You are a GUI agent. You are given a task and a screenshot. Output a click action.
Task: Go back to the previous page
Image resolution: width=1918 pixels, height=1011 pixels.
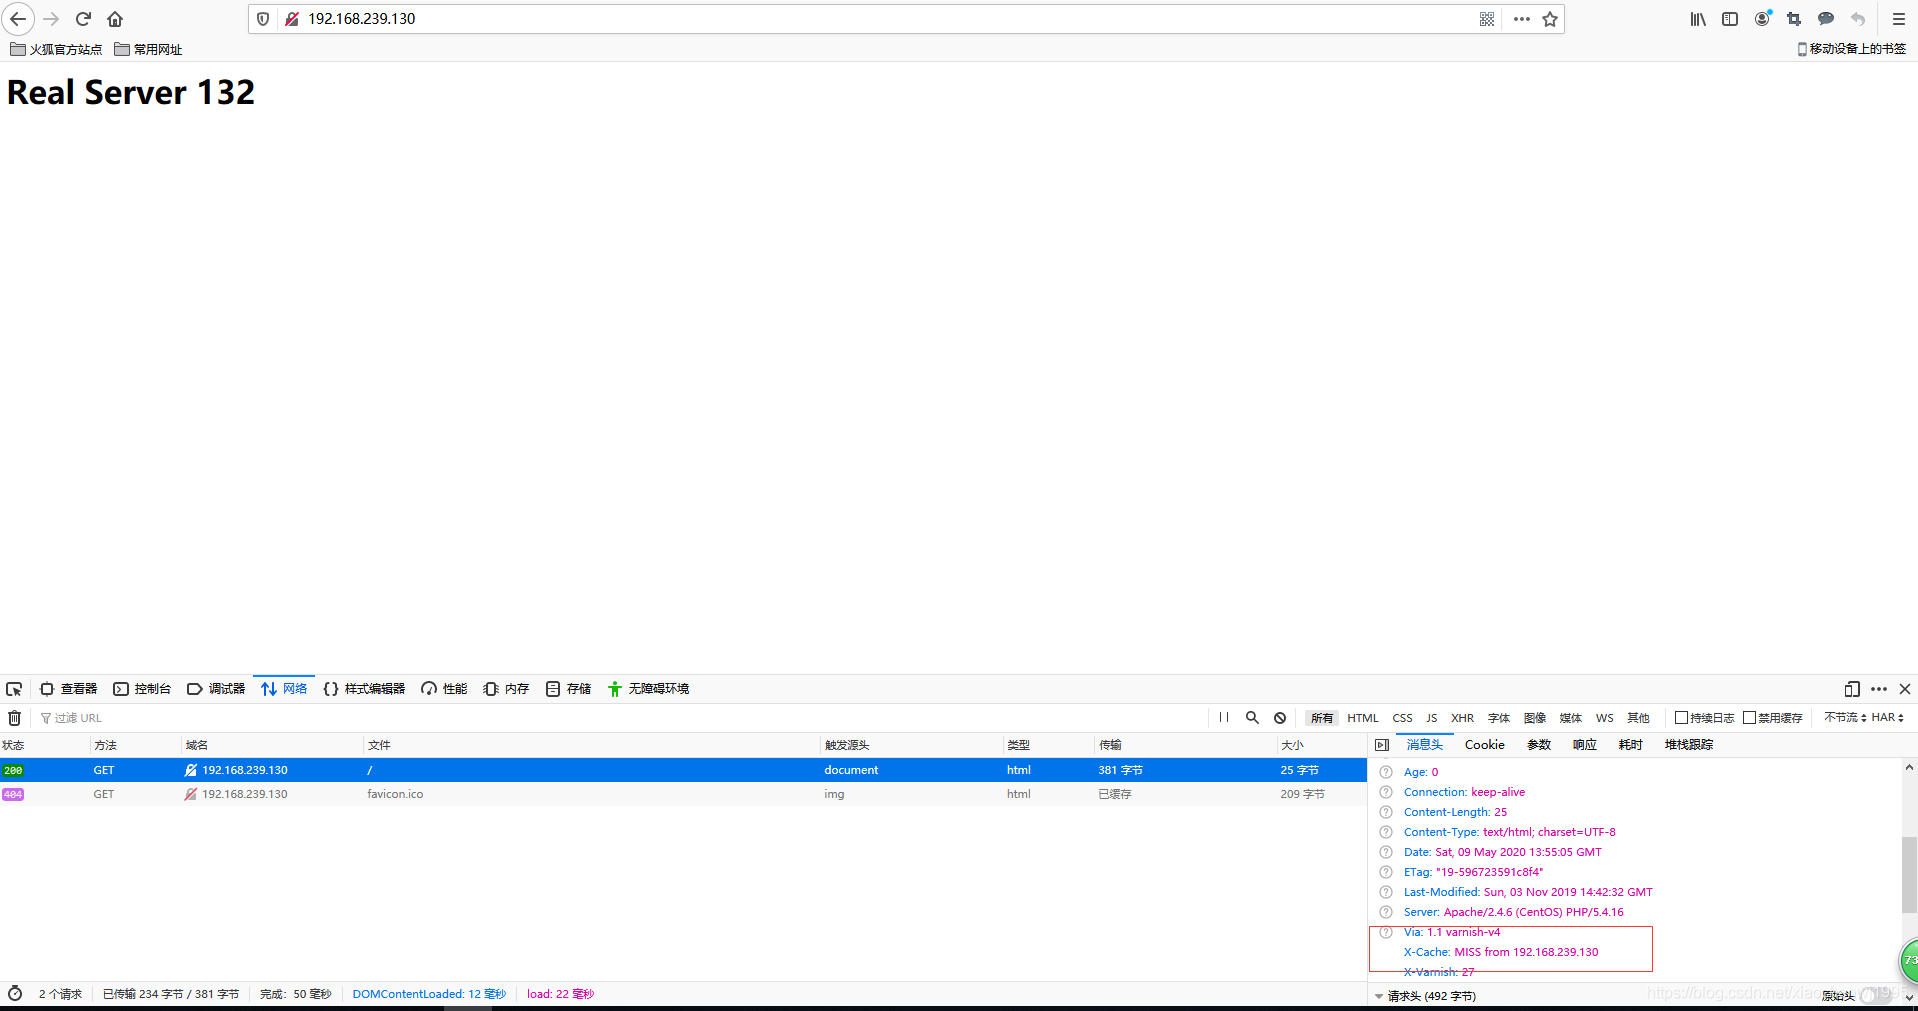18,19
